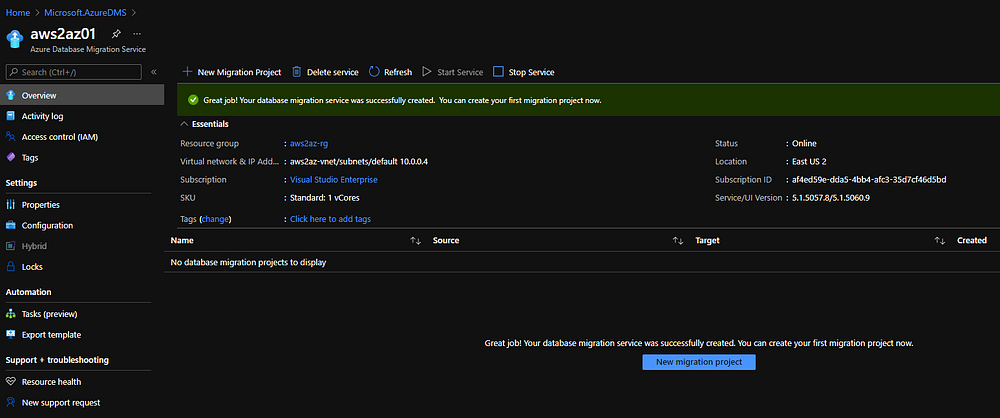
Task: Collapse the sidebar with the double chevron
Action: pos(154,72)
